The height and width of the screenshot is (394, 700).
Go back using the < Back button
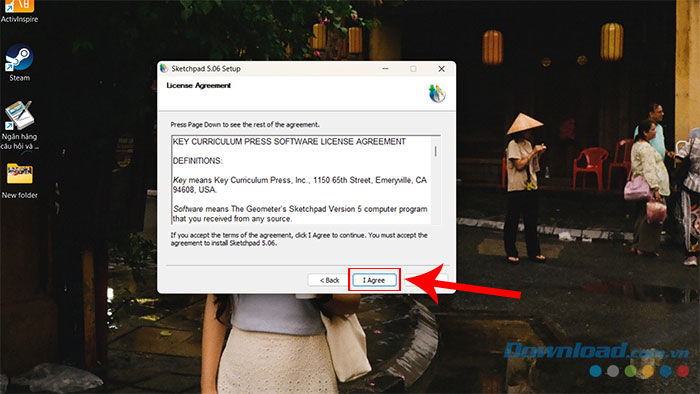click(329, 280)
